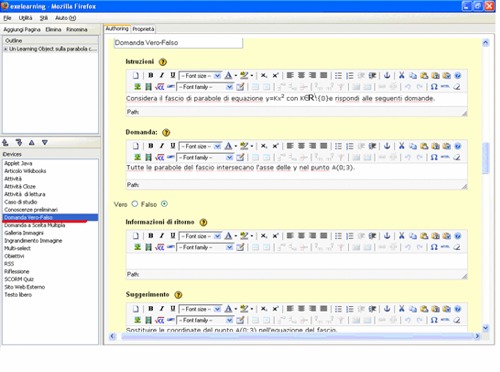Select Domanda a Scelta Multipla device
The image size is (500, 372).
35,225
